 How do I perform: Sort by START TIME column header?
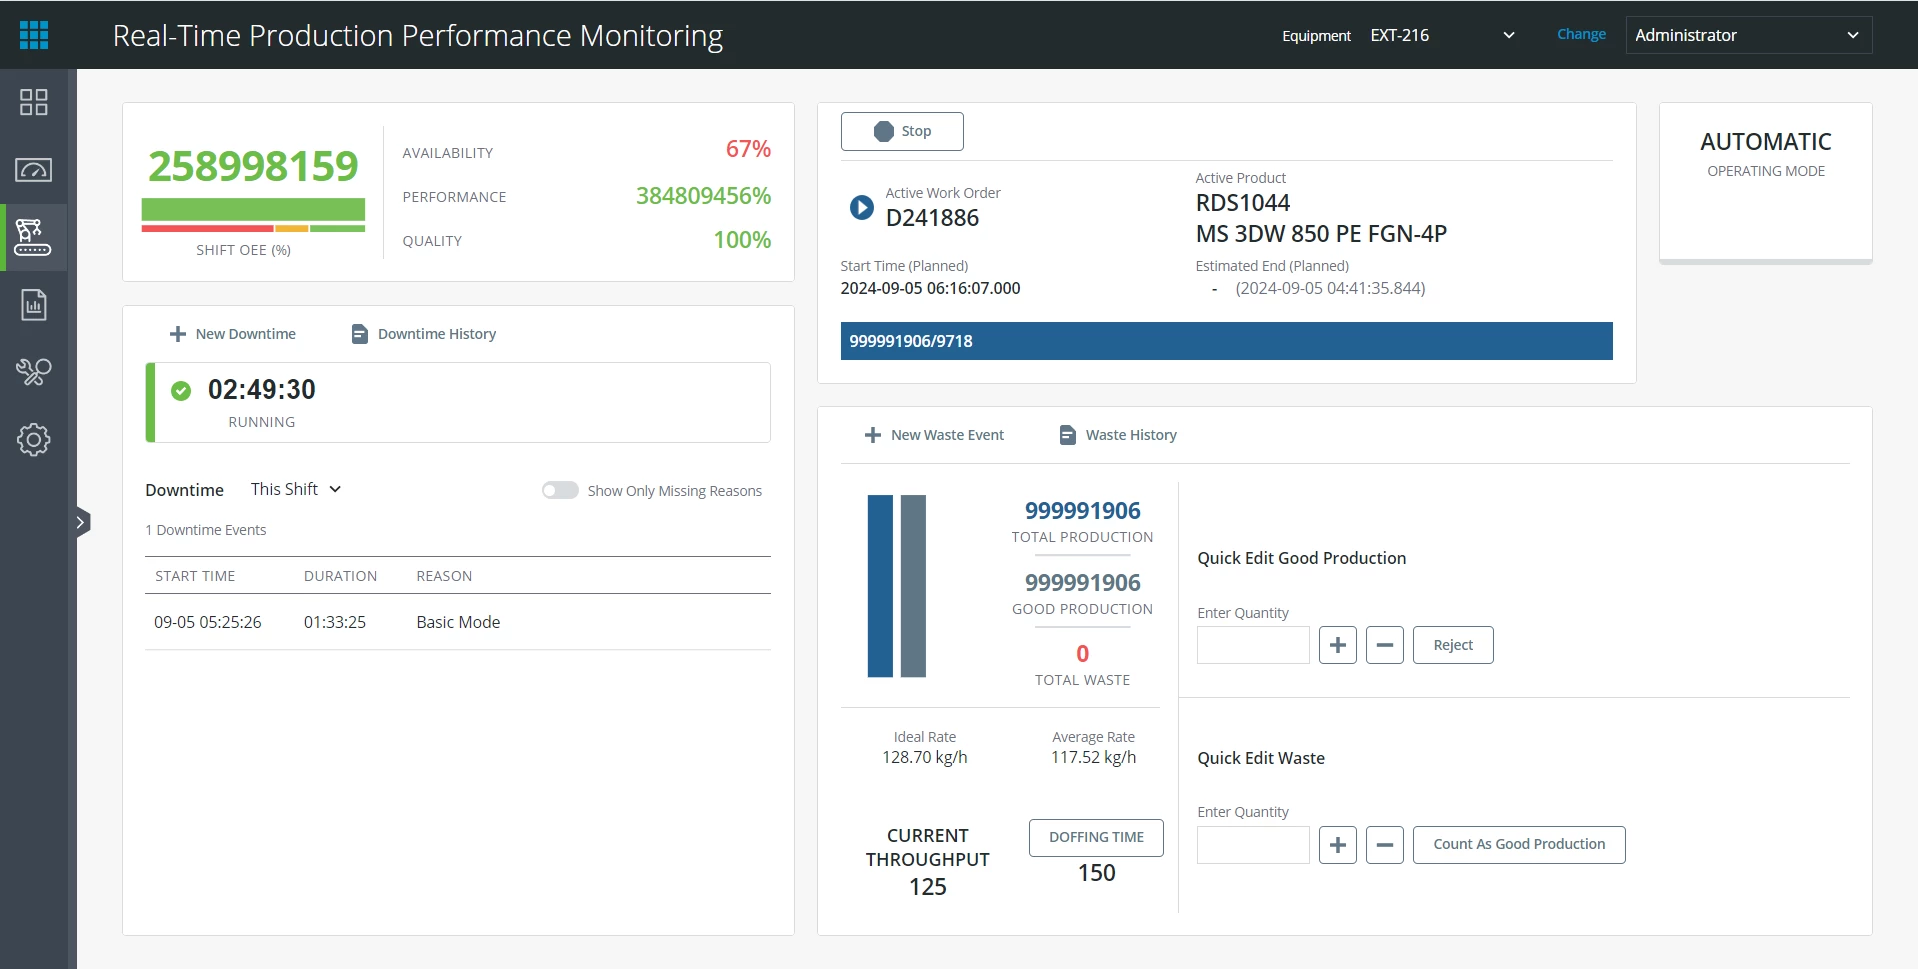195,576
